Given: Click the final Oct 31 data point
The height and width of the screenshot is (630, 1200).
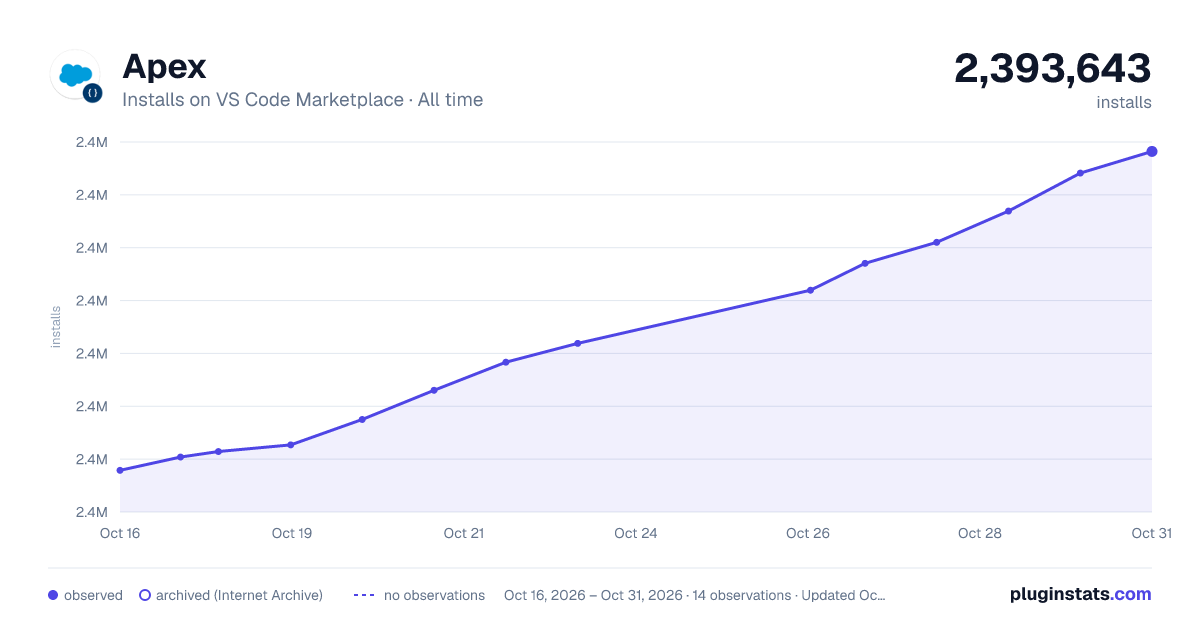Looking at the screenshot, I should pyautogui.click(x=1152, y=152).
